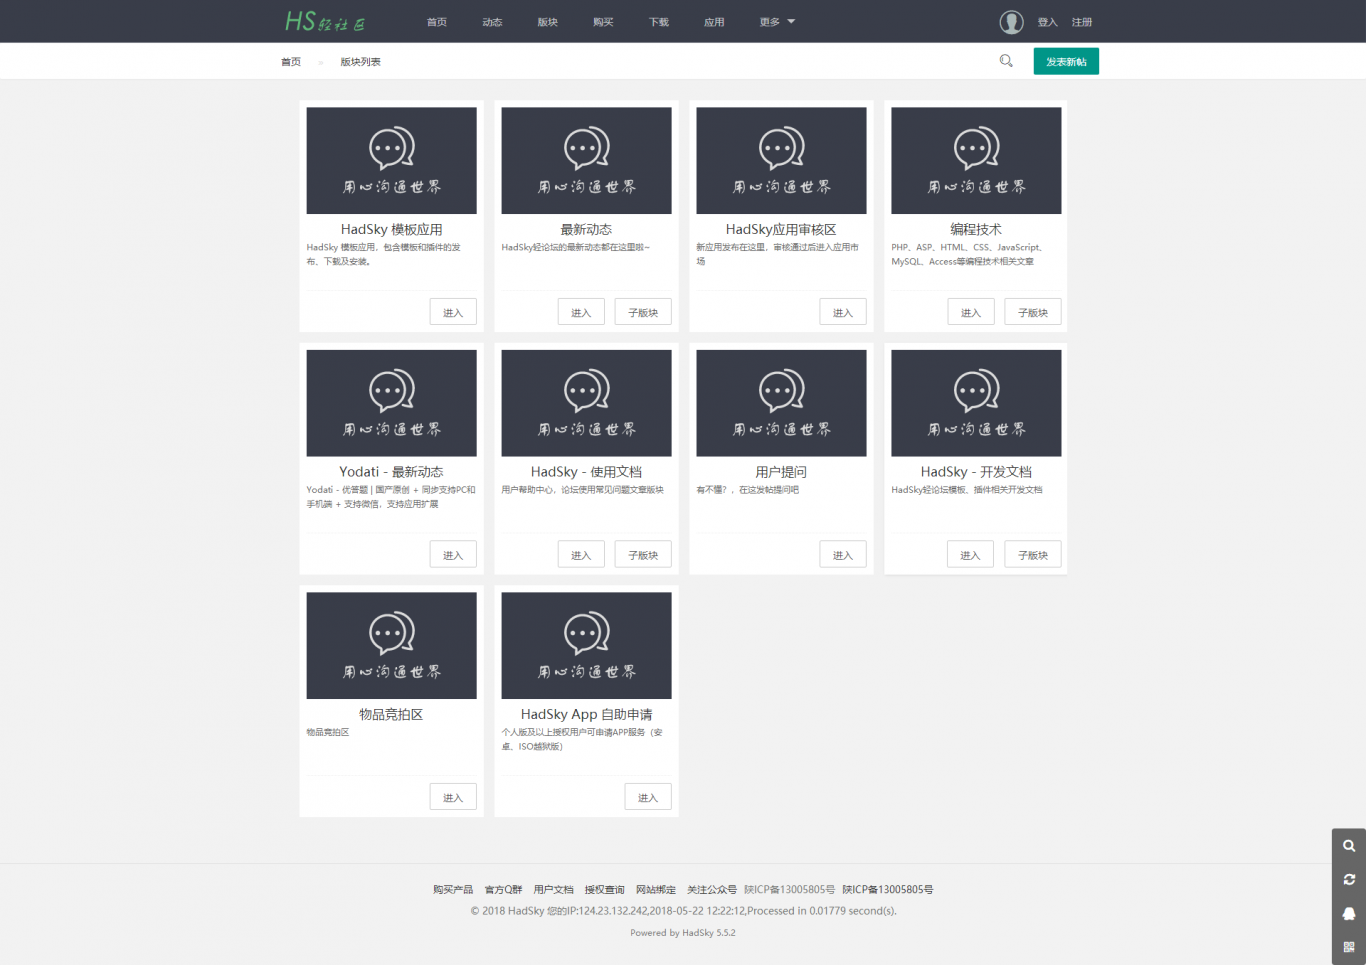Click the 注册 register link

(x=1082, y=22)
